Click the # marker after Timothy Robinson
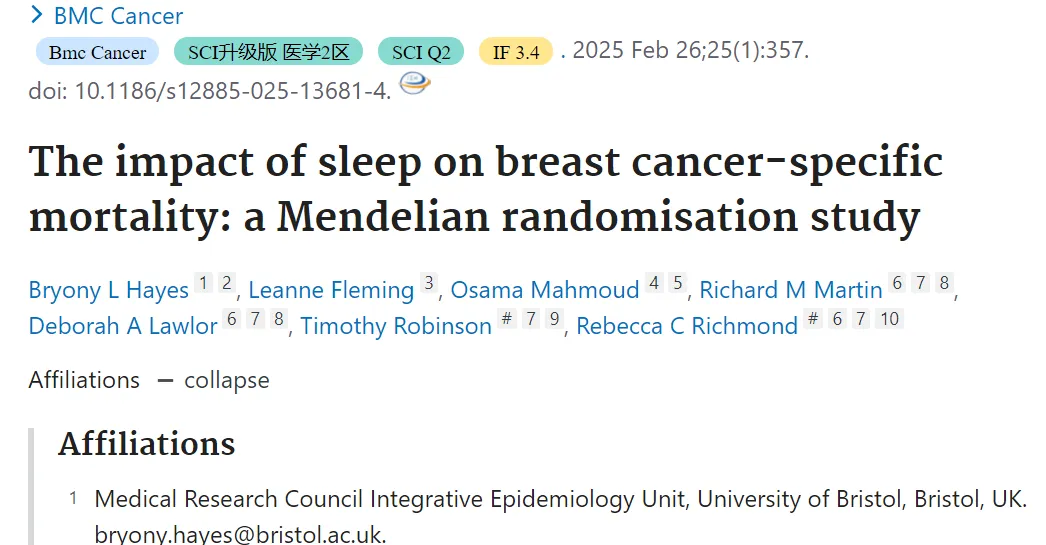The image size is (1046, 545). (x=507, y=319)
